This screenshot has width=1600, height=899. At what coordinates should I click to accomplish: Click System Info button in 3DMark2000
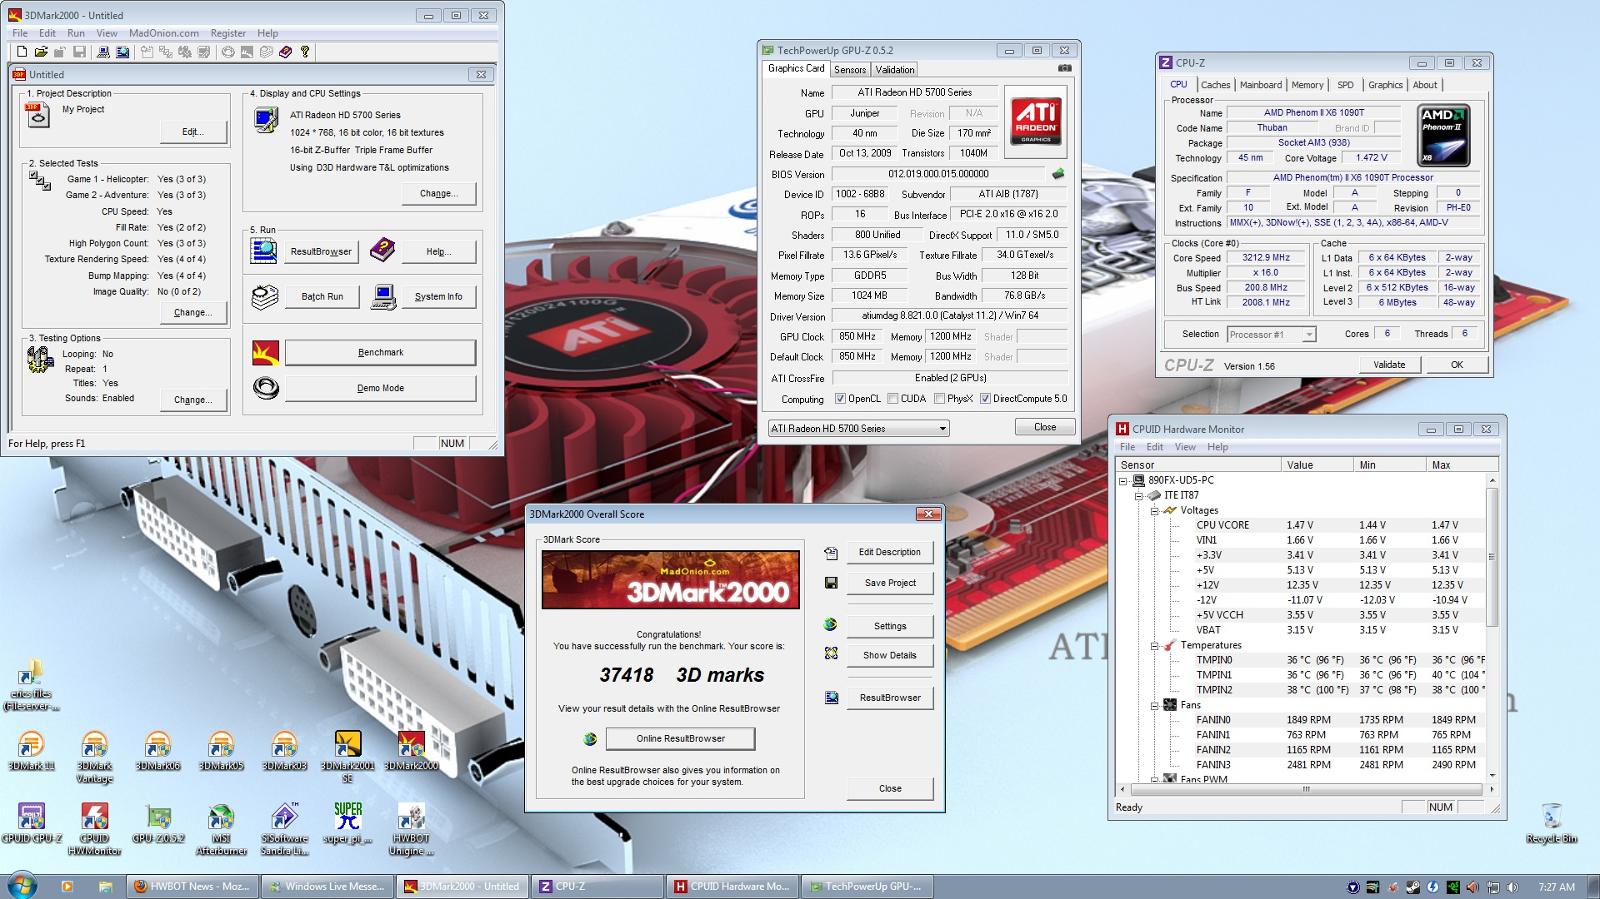[x=438, y=297]
